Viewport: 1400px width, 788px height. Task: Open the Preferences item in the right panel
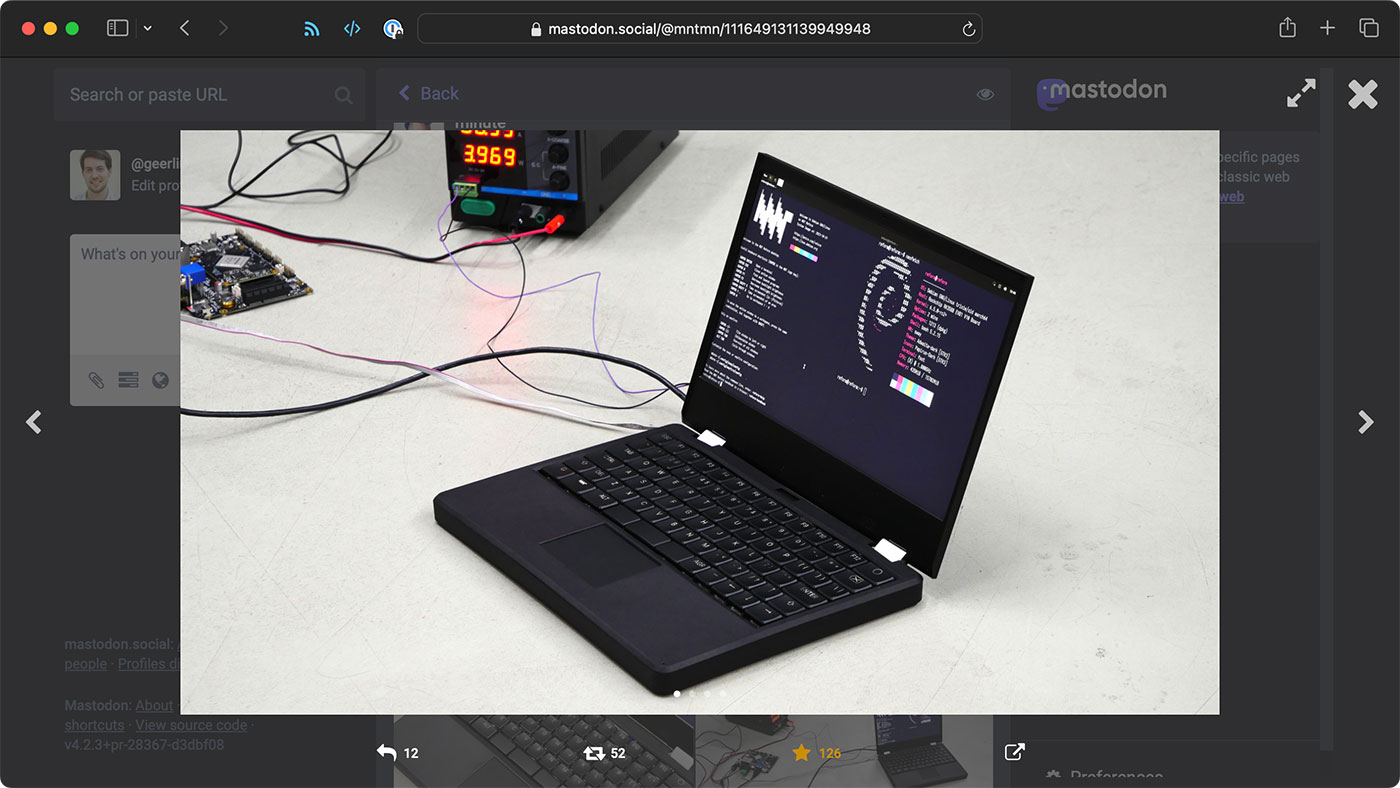click(x=1104, y=777)
